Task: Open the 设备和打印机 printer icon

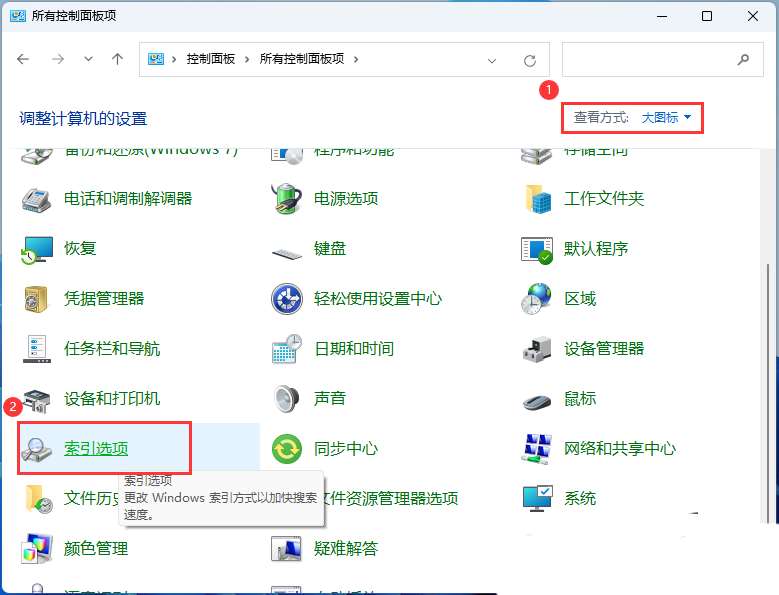Action: tap(36, 400)
